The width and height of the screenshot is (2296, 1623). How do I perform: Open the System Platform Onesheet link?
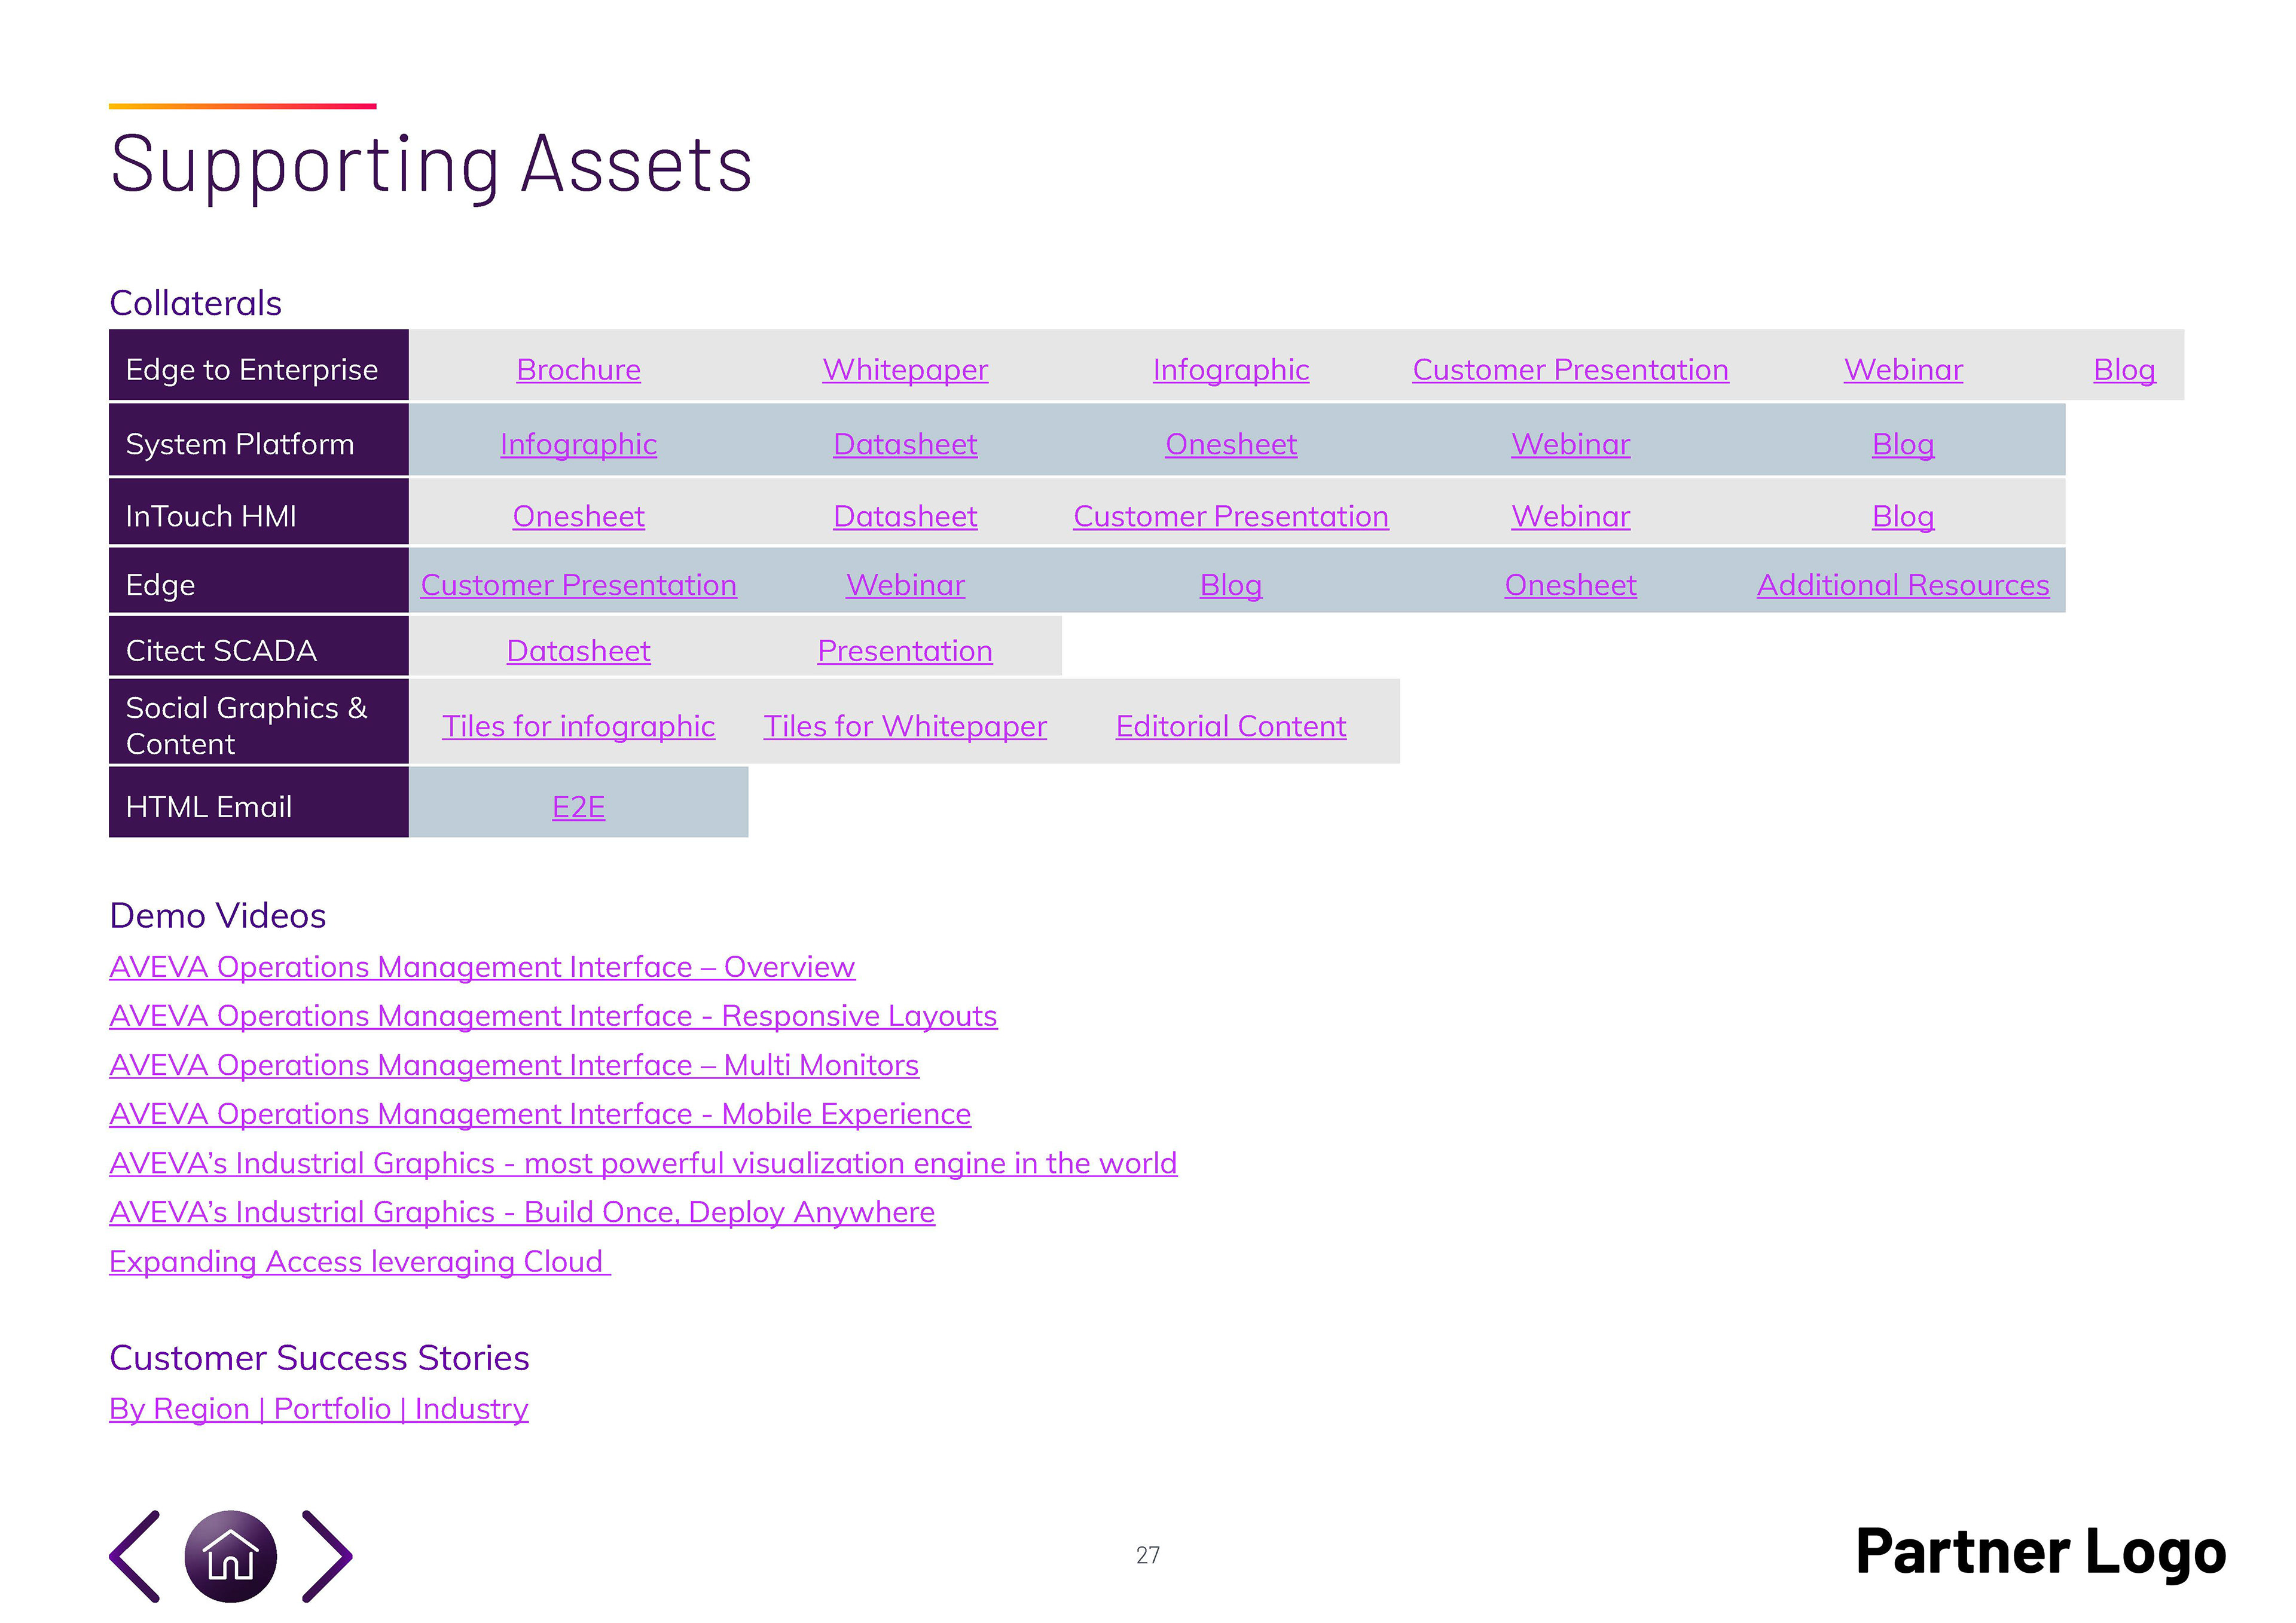(x=1231, y=444)
